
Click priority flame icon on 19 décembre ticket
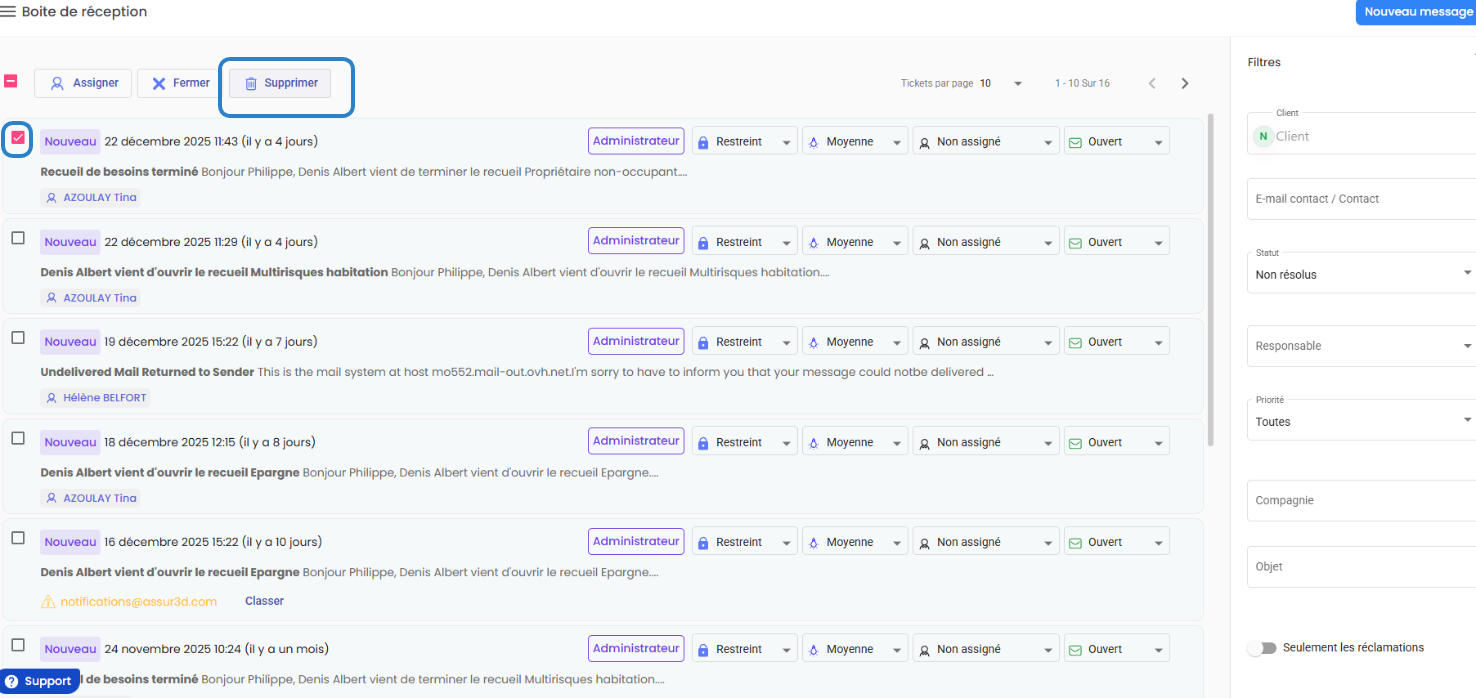click(813, 343)
